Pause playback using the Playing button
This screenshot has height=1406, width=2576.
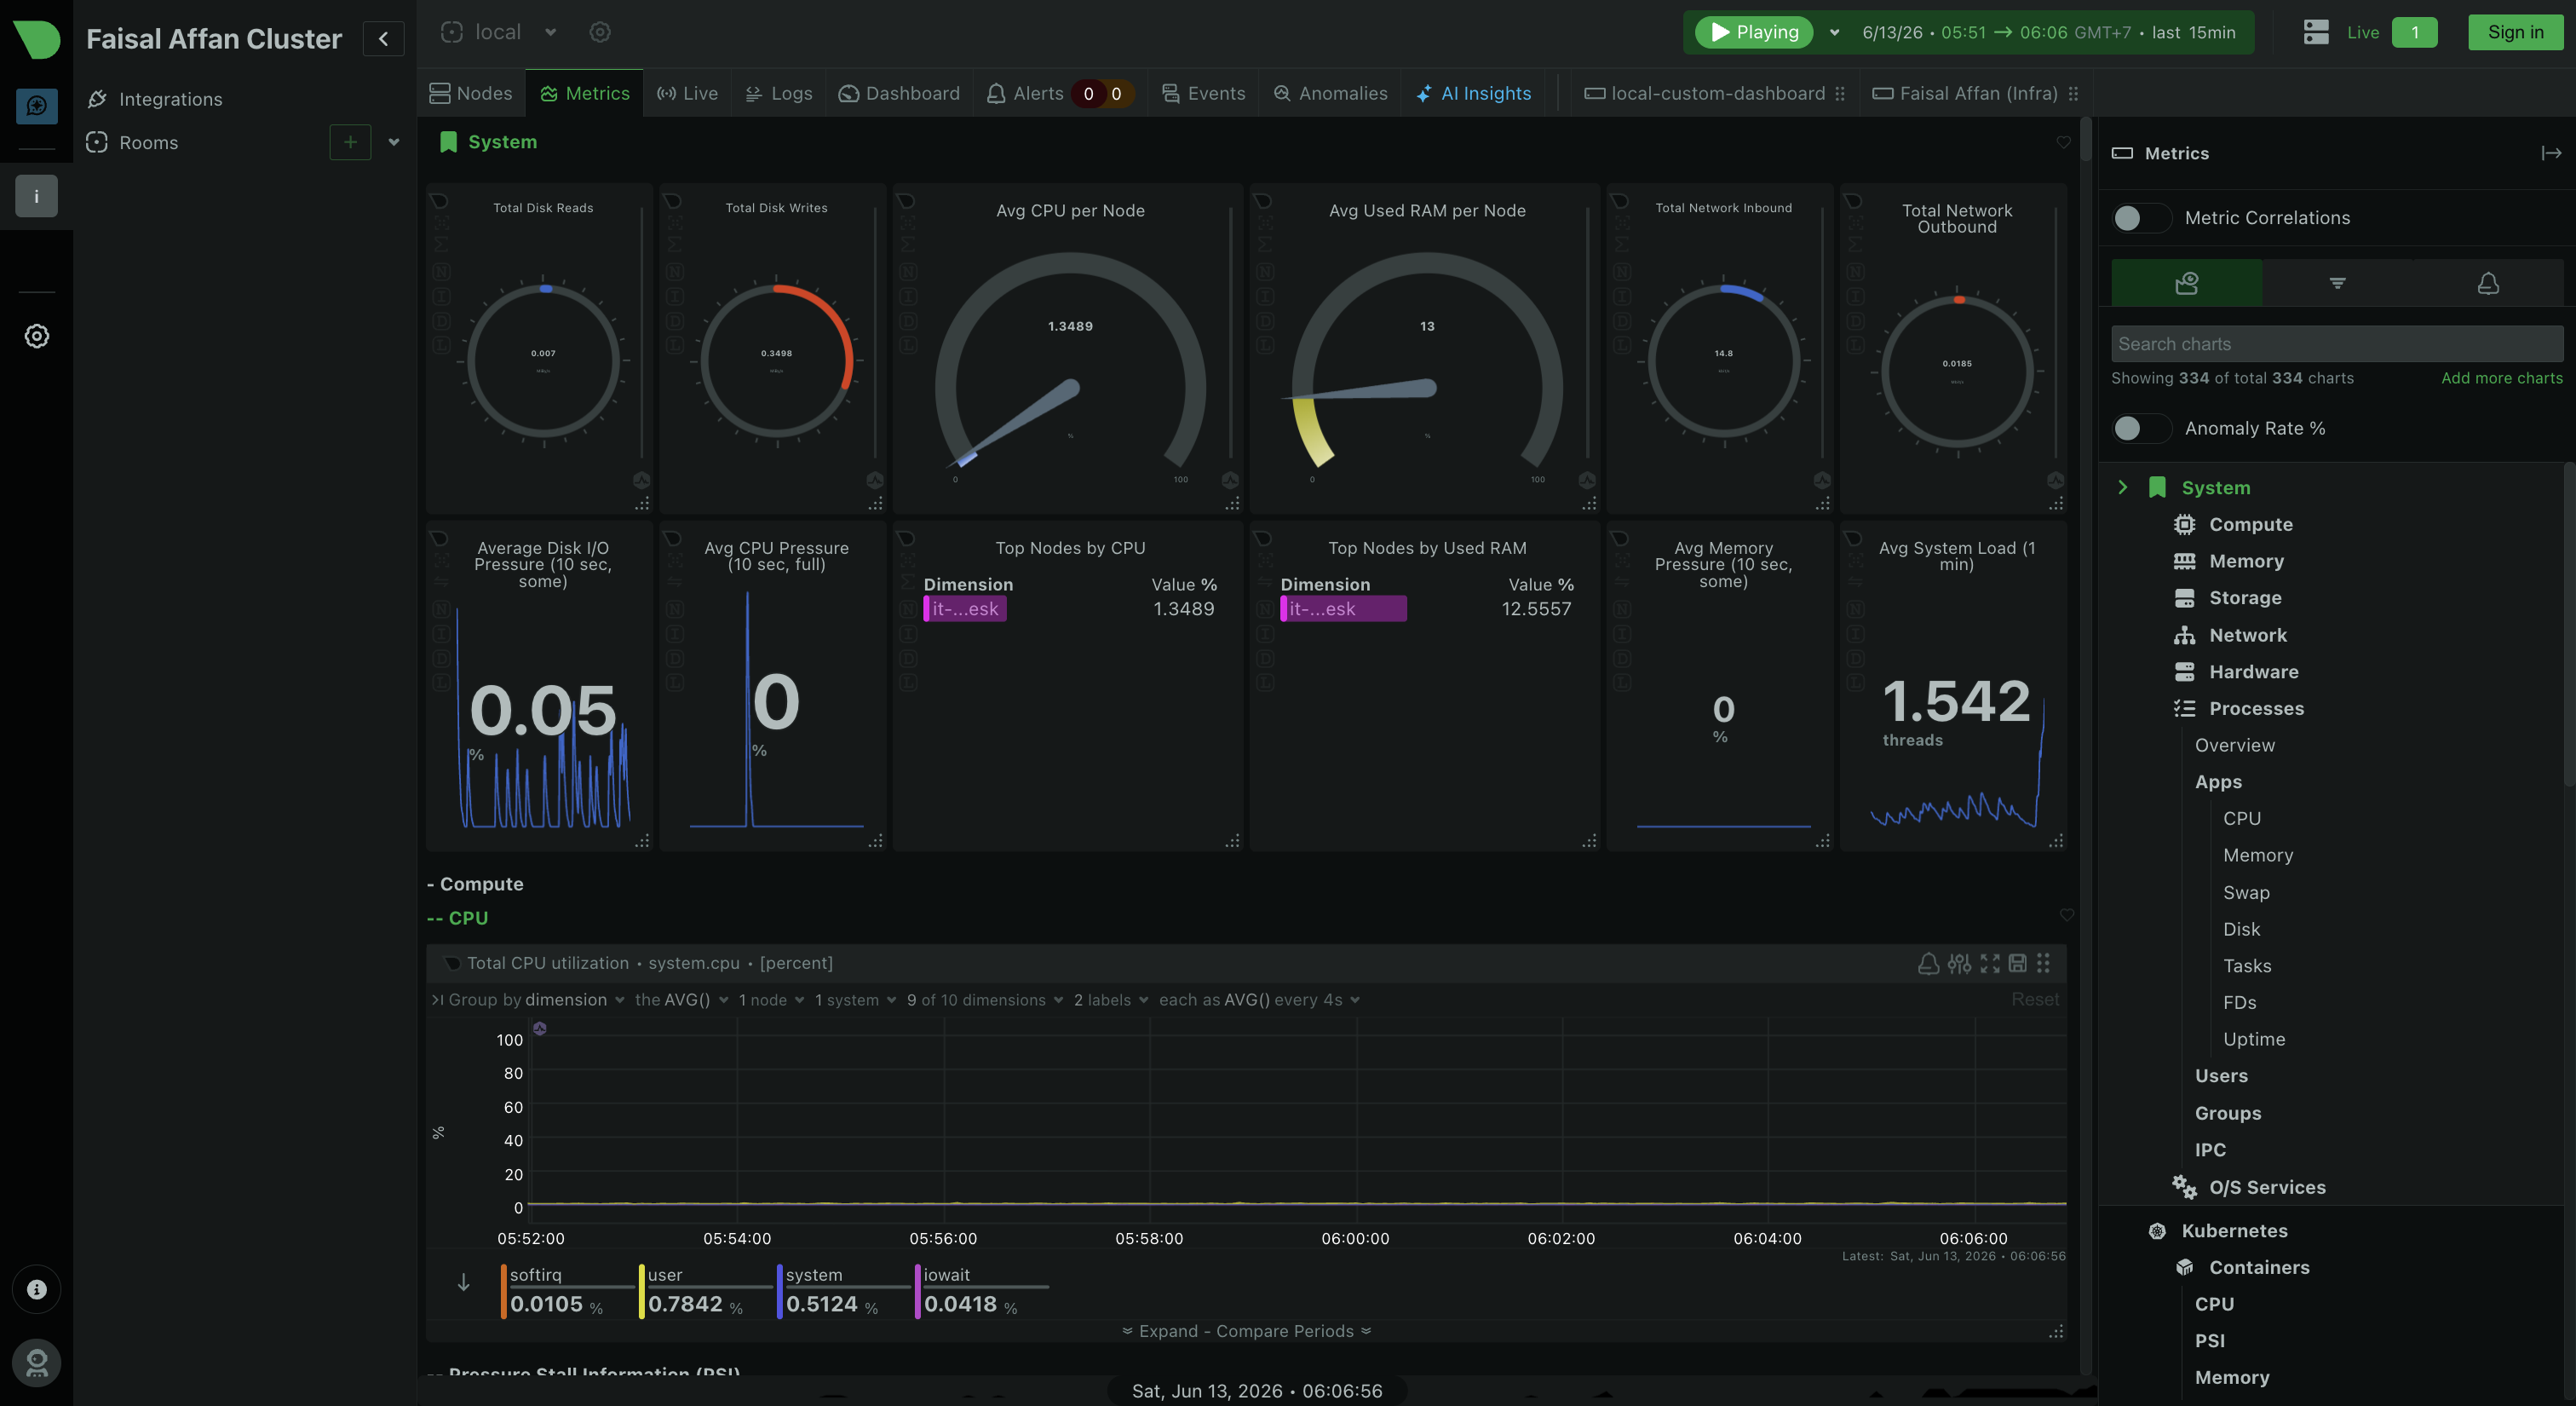tap(1754, 32)
